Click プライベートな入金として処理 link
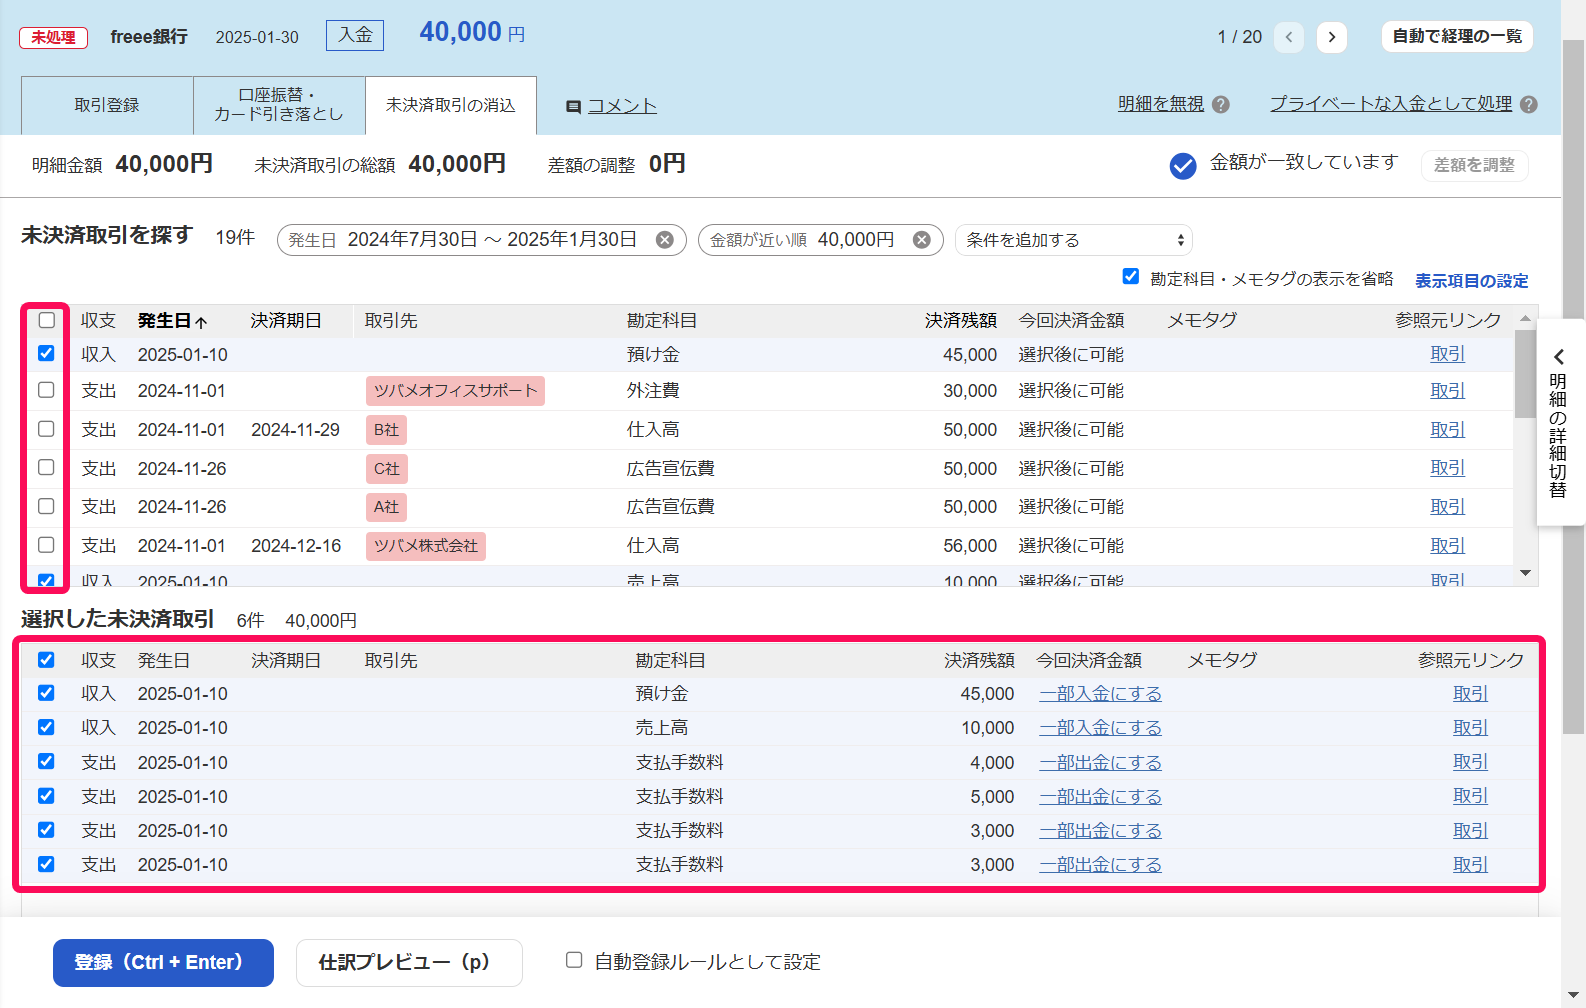This screenshot has width=1586, height=1008. (x=1391, y=104)
